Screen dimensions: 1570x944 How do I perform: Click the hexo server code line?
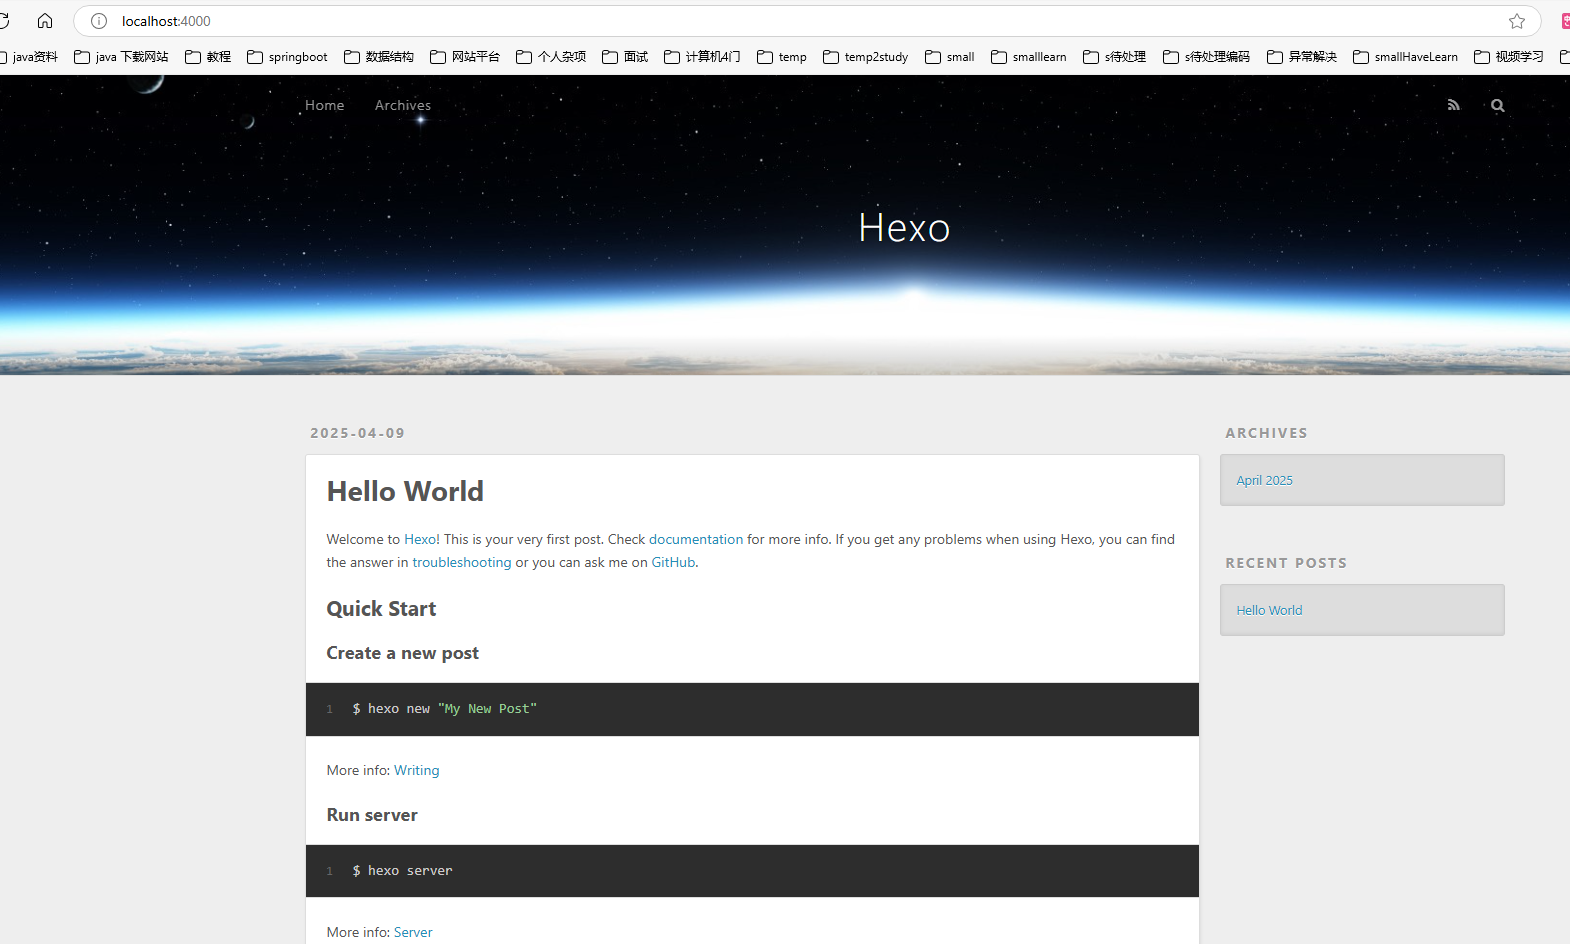(x=402, y=871)
